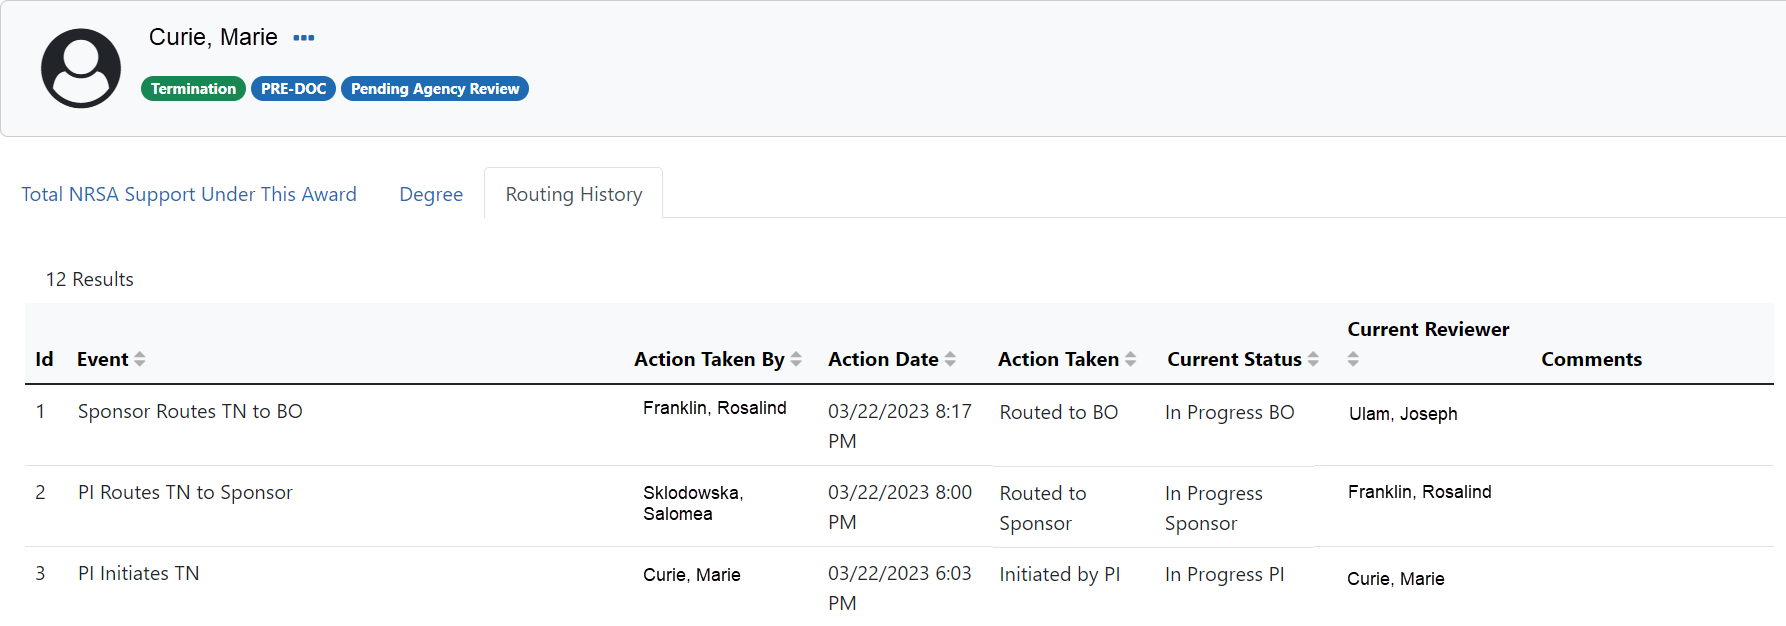The image size is (1786, 626).
Task: Open the Total NRSA Support Under This Award tab
Action: point(189,194)
